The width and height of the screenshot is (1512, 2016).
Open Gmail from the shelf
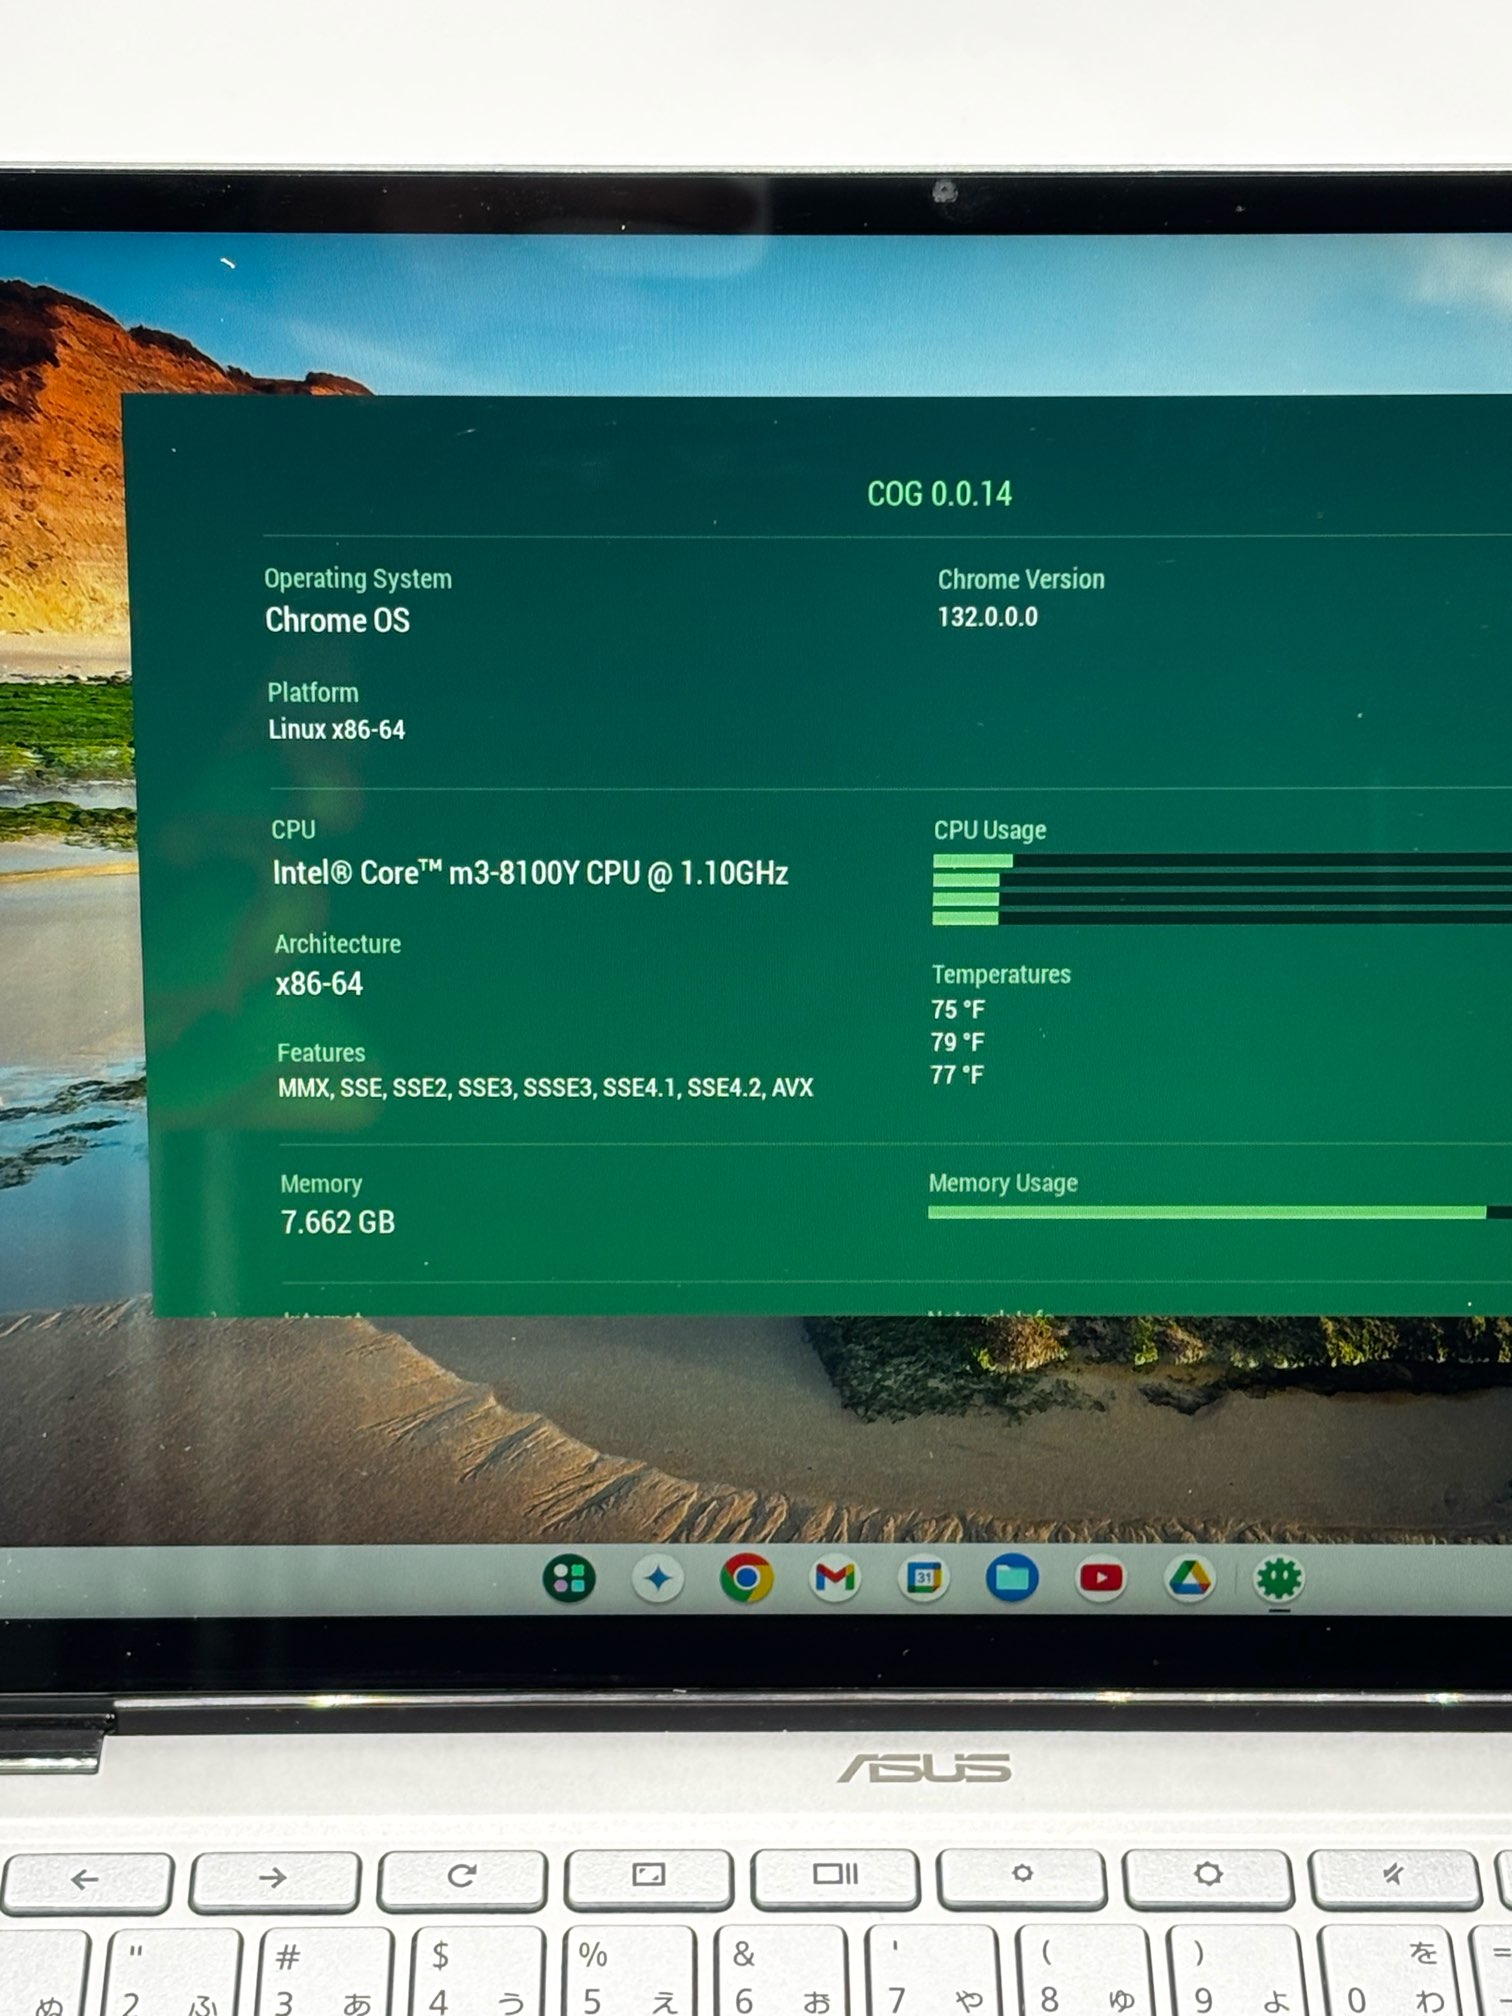click(x=835, y=1579)
